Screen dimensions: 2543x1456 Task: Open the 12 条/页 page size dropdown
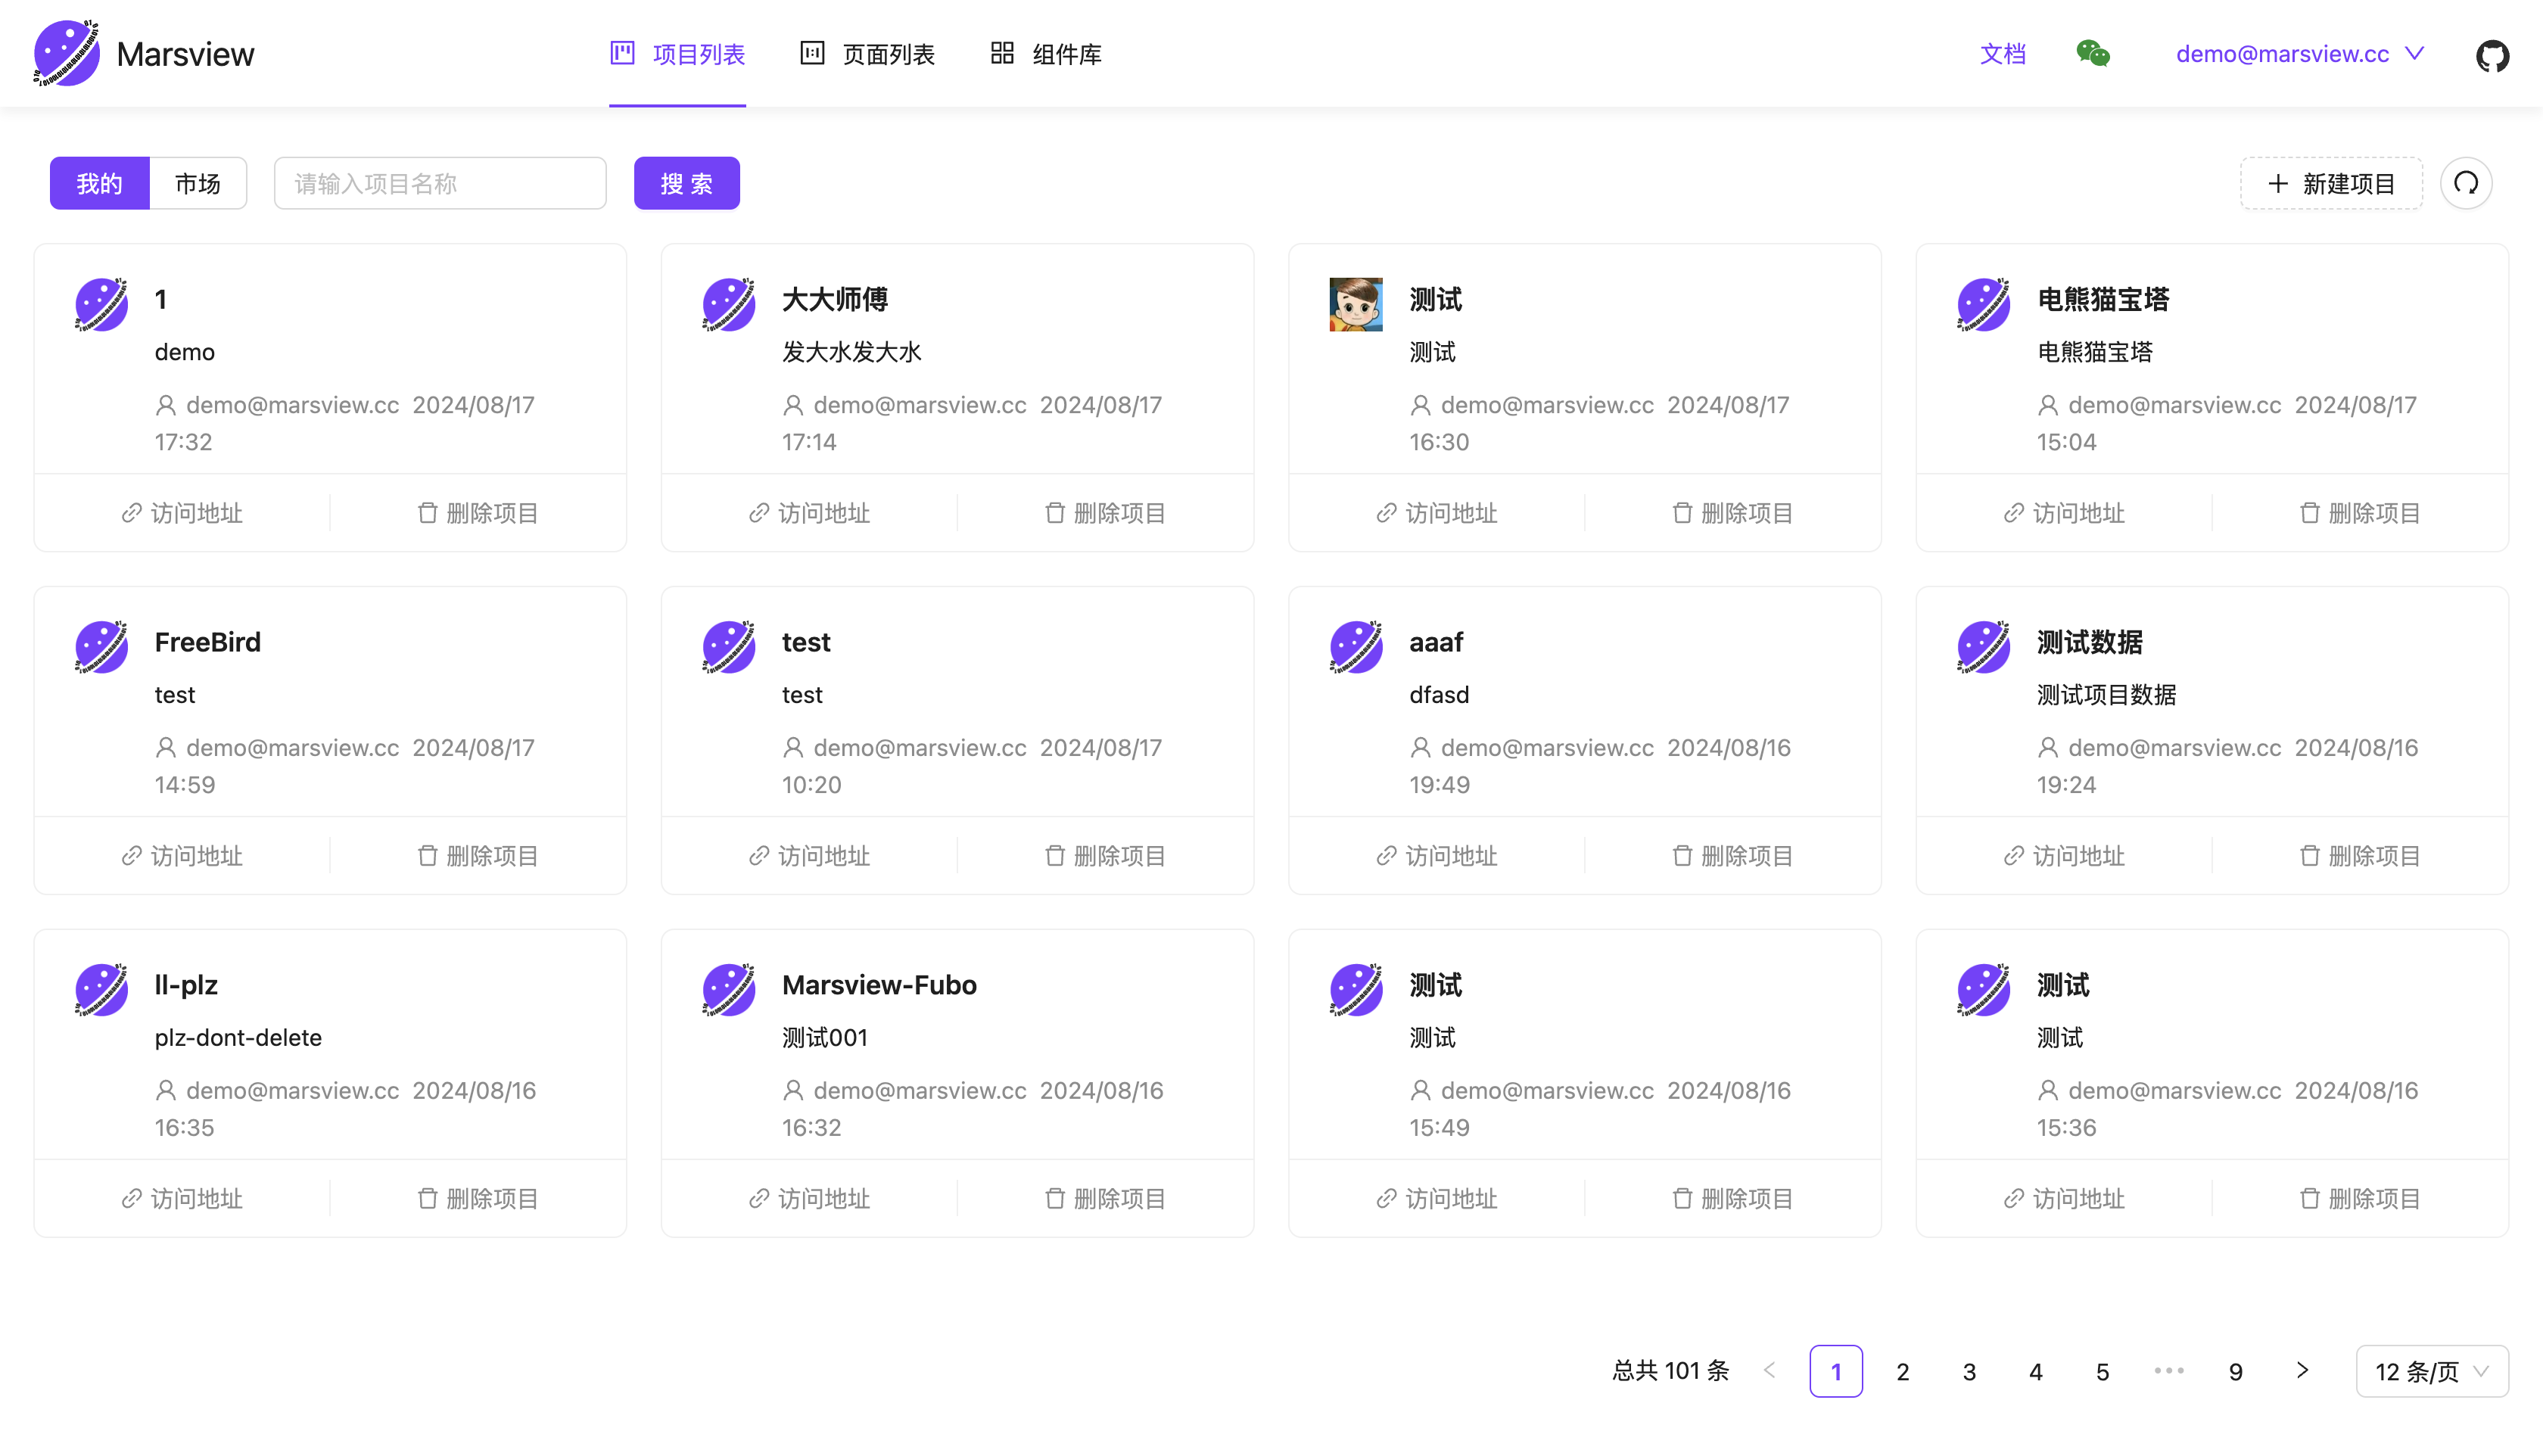(x=2431, y=1371)
